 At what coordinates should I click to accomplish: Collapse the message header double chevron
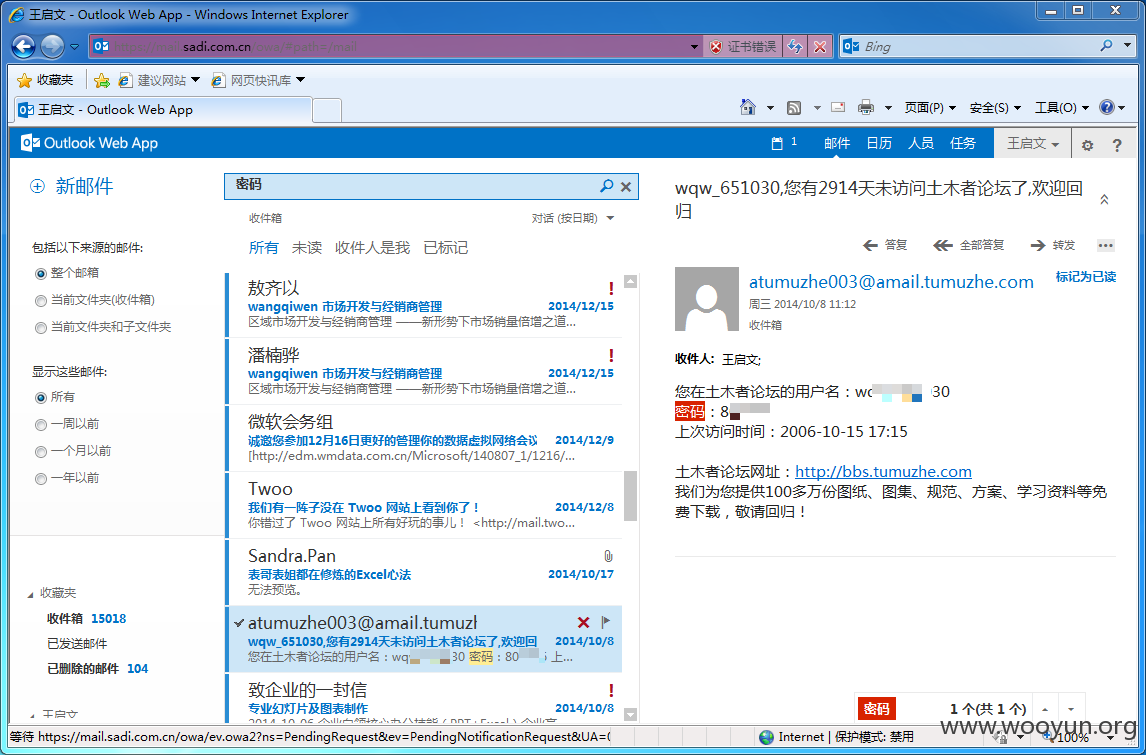click(x=1104, y=199)
